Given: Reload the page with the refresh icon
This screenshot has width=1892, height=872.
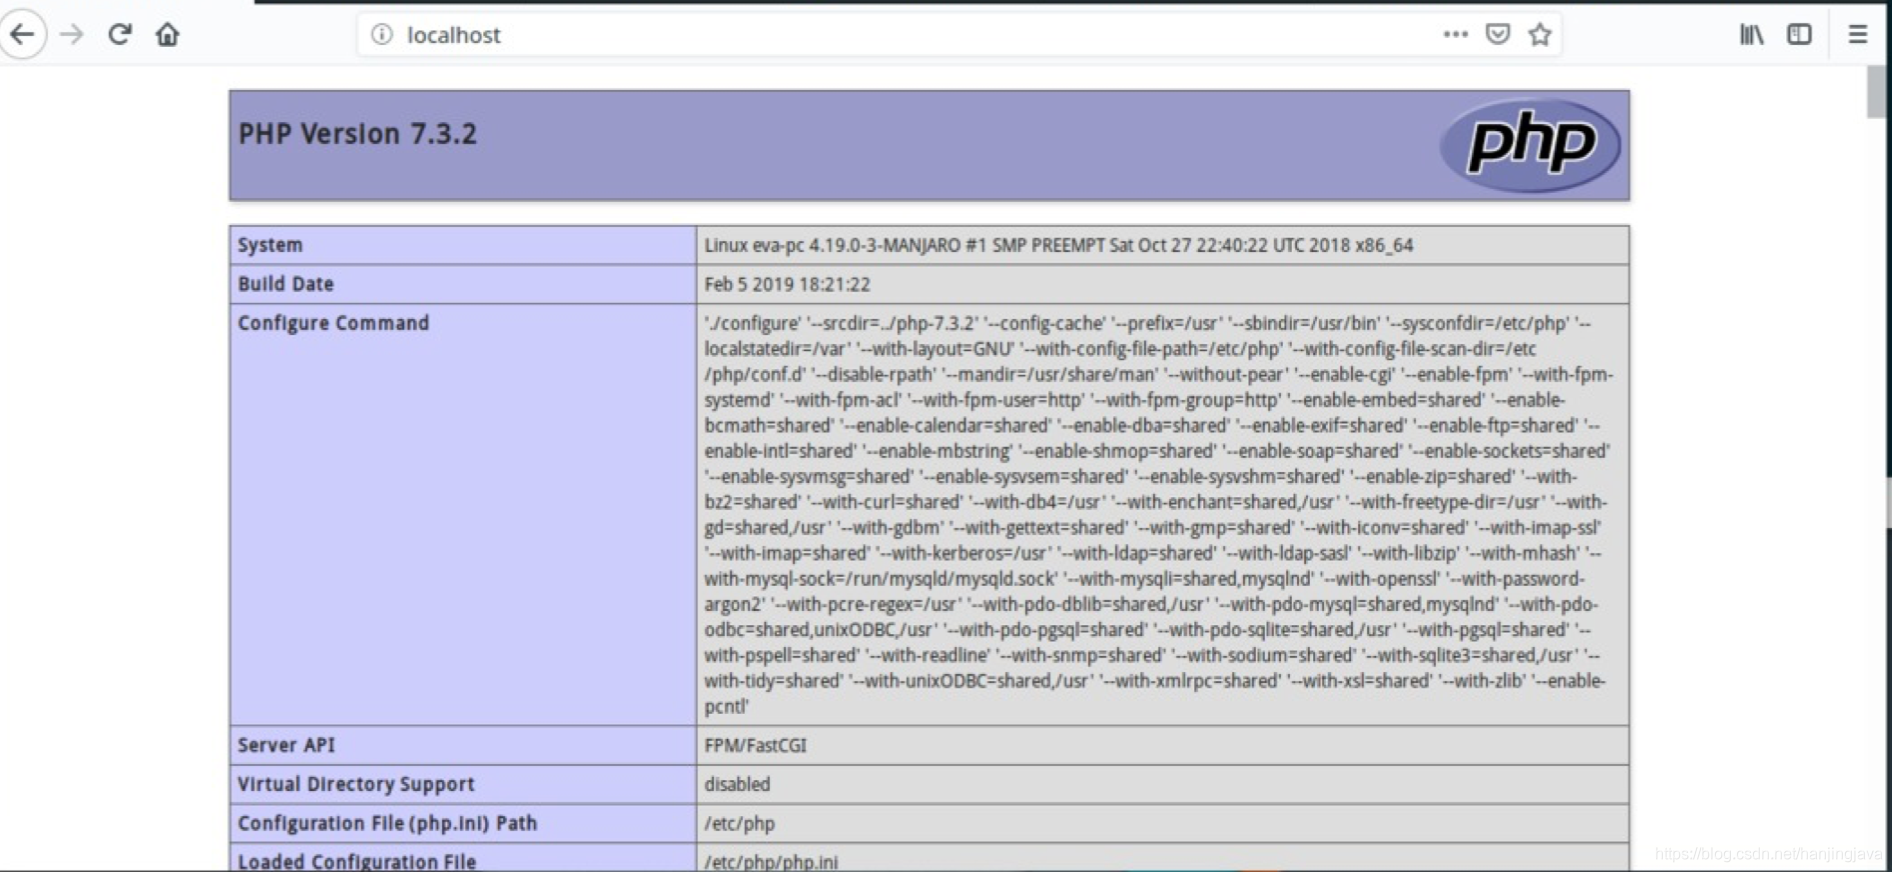Looking at the screenshot, I should (x=120, y=35).
